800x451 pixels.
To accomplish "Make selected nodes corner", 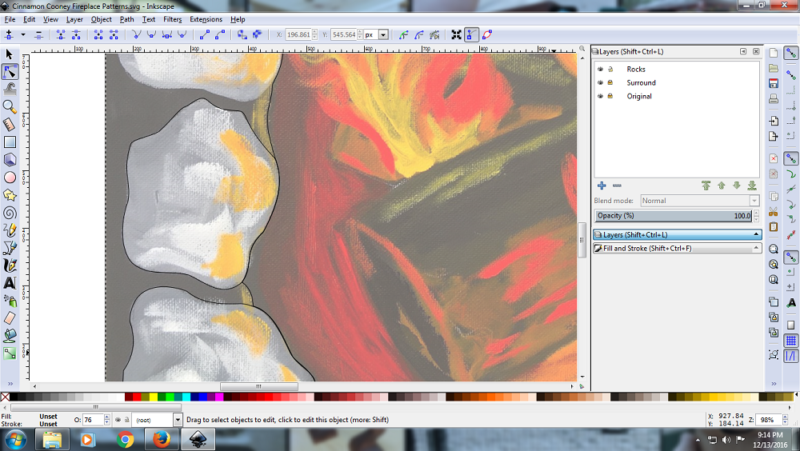I will (x=136, y=35).
